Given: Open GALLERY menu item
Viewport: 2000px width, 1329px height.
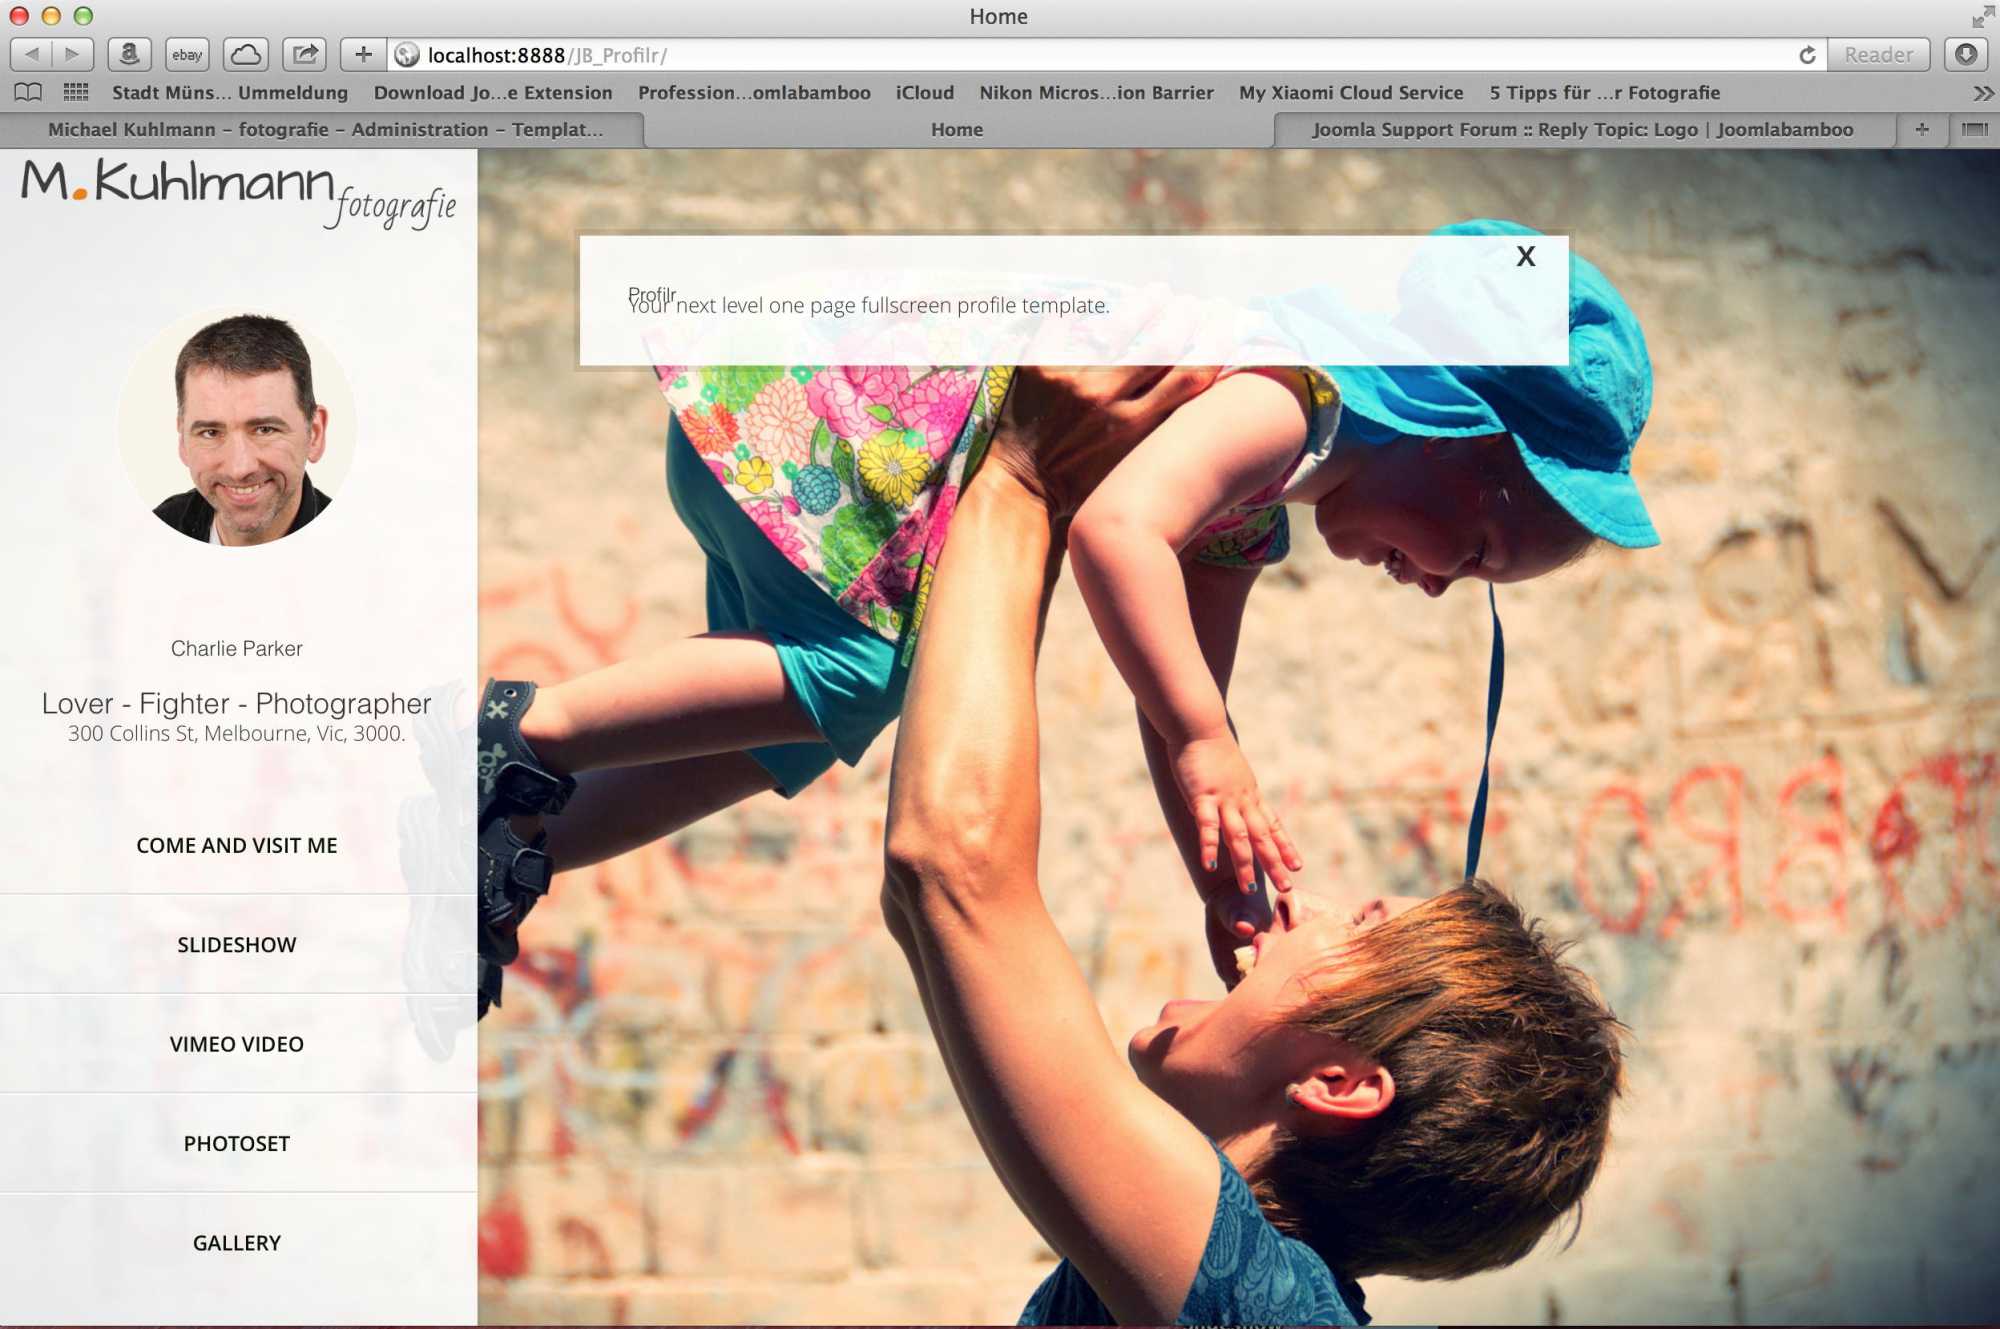Looking at the screenshot, I should pos(237,1242).
